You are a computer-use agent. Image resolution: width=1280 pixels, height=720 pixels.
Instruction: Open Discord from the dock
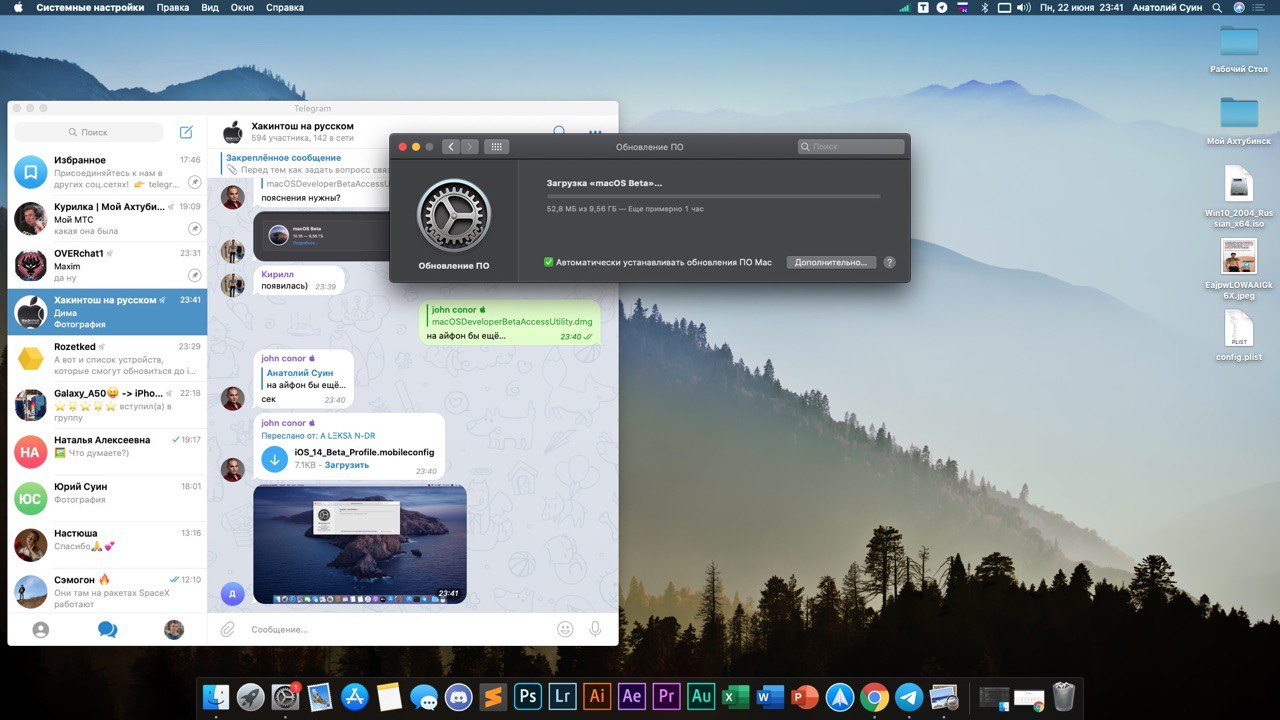point(459,696)
